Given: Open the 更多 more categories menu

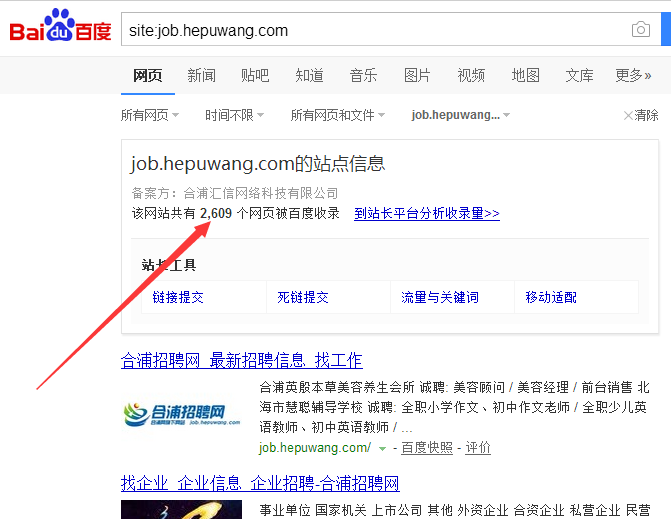Looking at the screenshot, I should (x=633, y=75).
